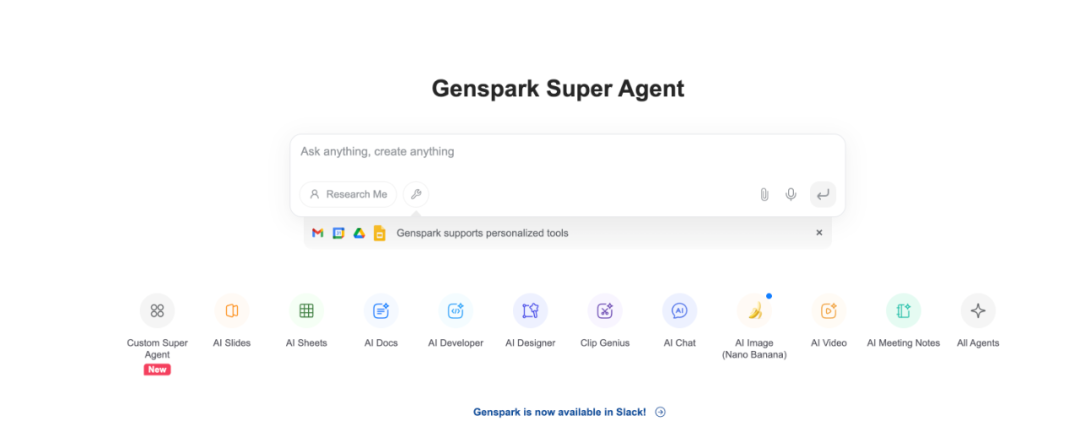
Task: Open AI Image Nano Banana icon
Action: [754, 311]
